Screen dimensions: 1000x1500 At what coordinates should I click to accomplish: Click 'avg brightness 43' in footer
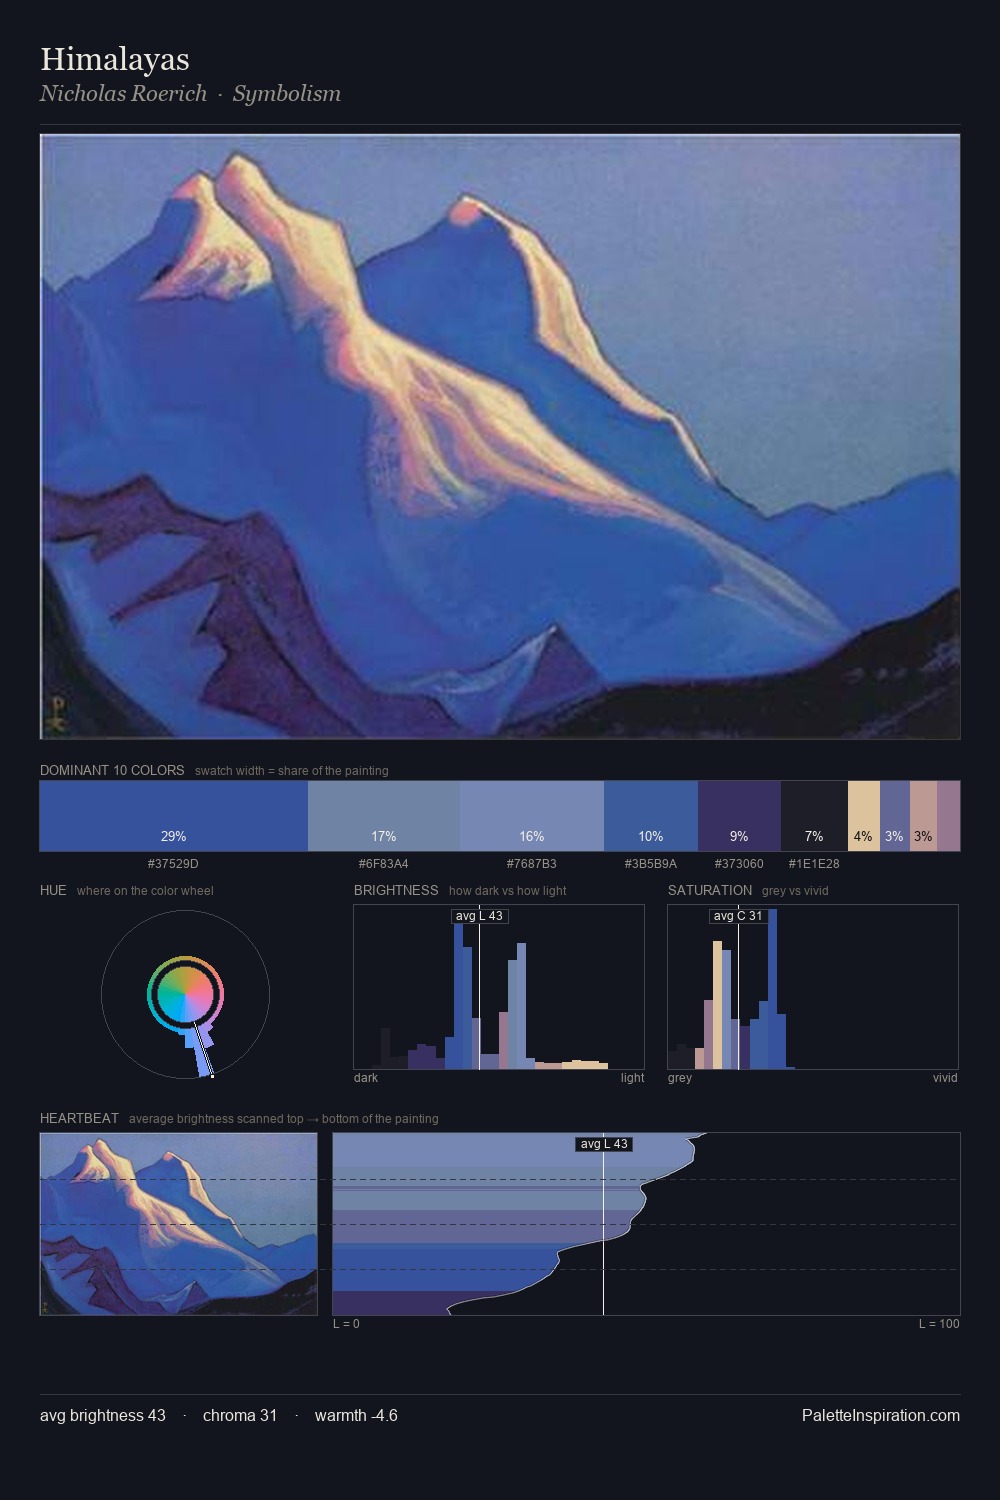(x=103, y=1416)
